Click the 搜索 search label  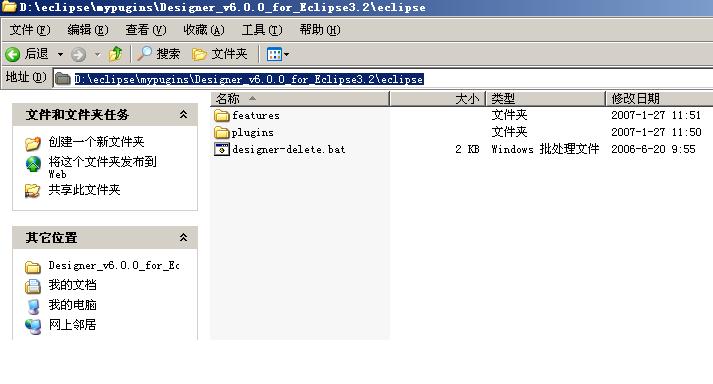[168, 54]
